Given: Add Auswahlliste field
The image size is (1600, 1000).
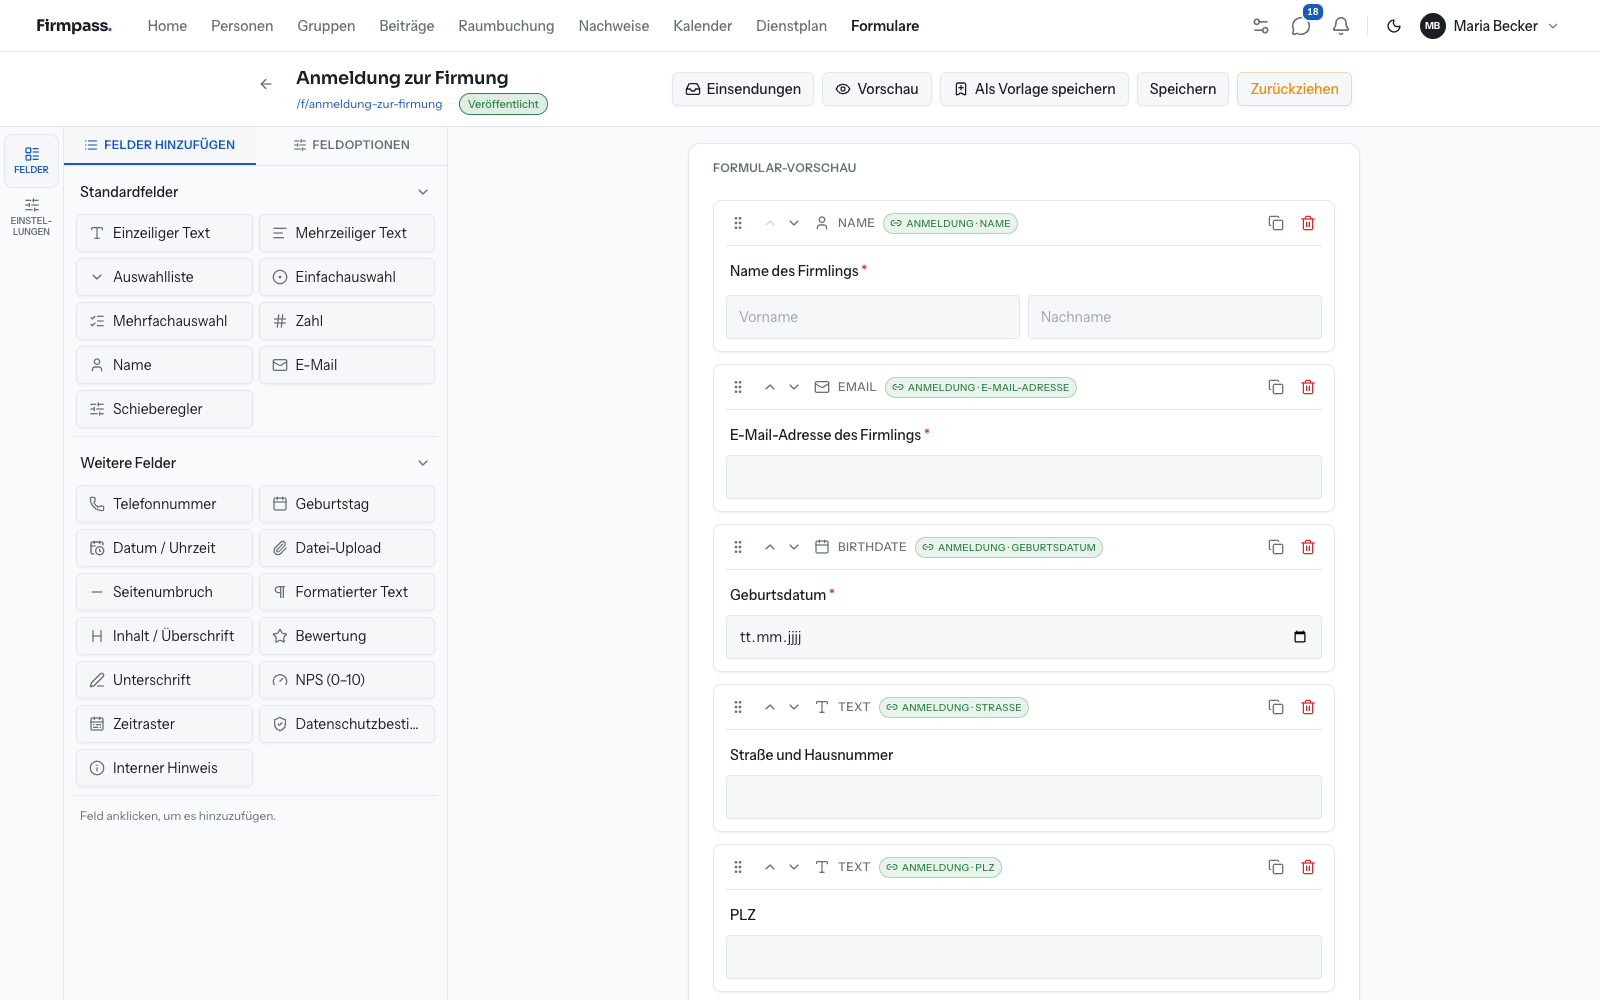Looking at the screenshot, I should (164, 277).
